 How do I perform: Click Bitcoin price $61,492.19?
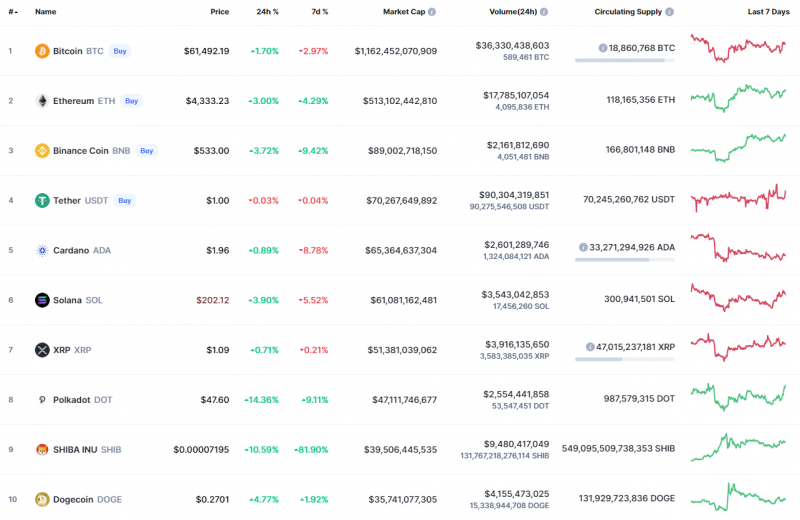[x=207, y=51]
